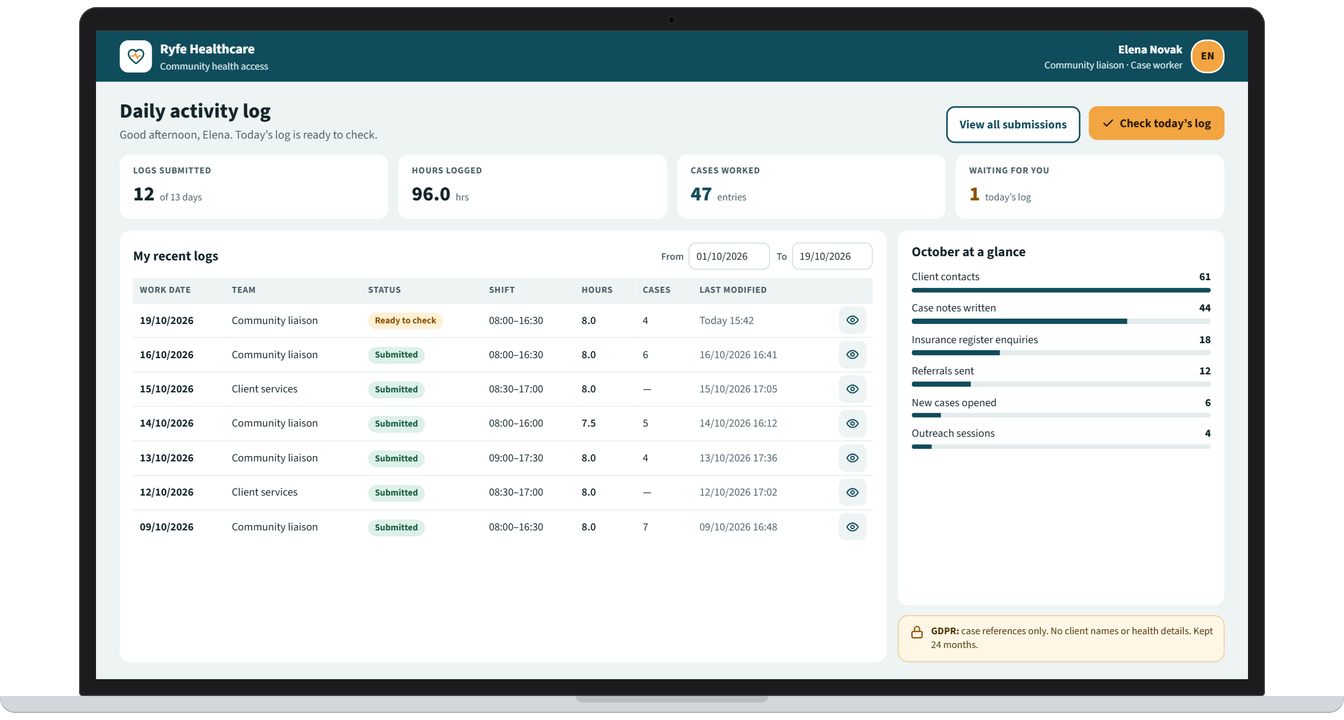The width and height of the screenshot is (1344, 720).
Task: View the 15/10/2026 log with eye icon
Action: click(852, 389)
